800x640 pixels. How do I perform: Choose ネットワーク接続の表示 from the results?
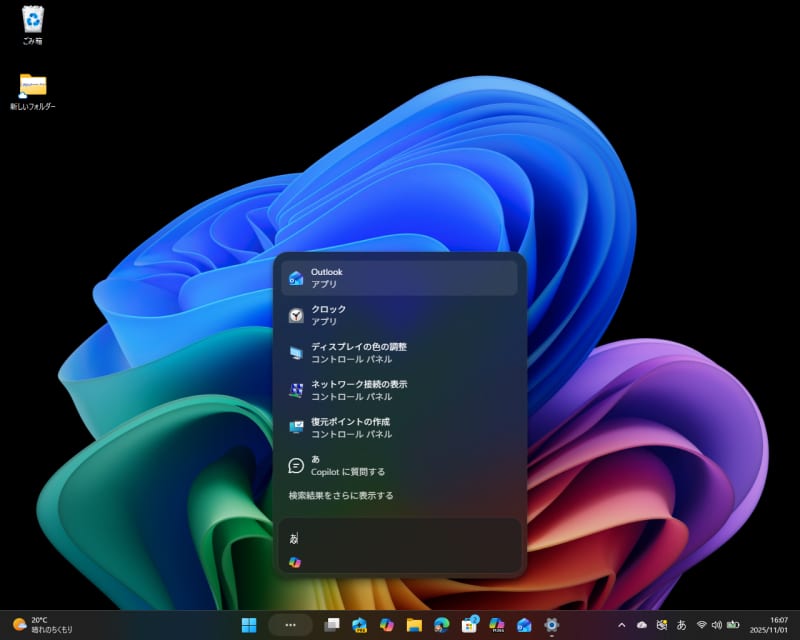click(399, 390)
